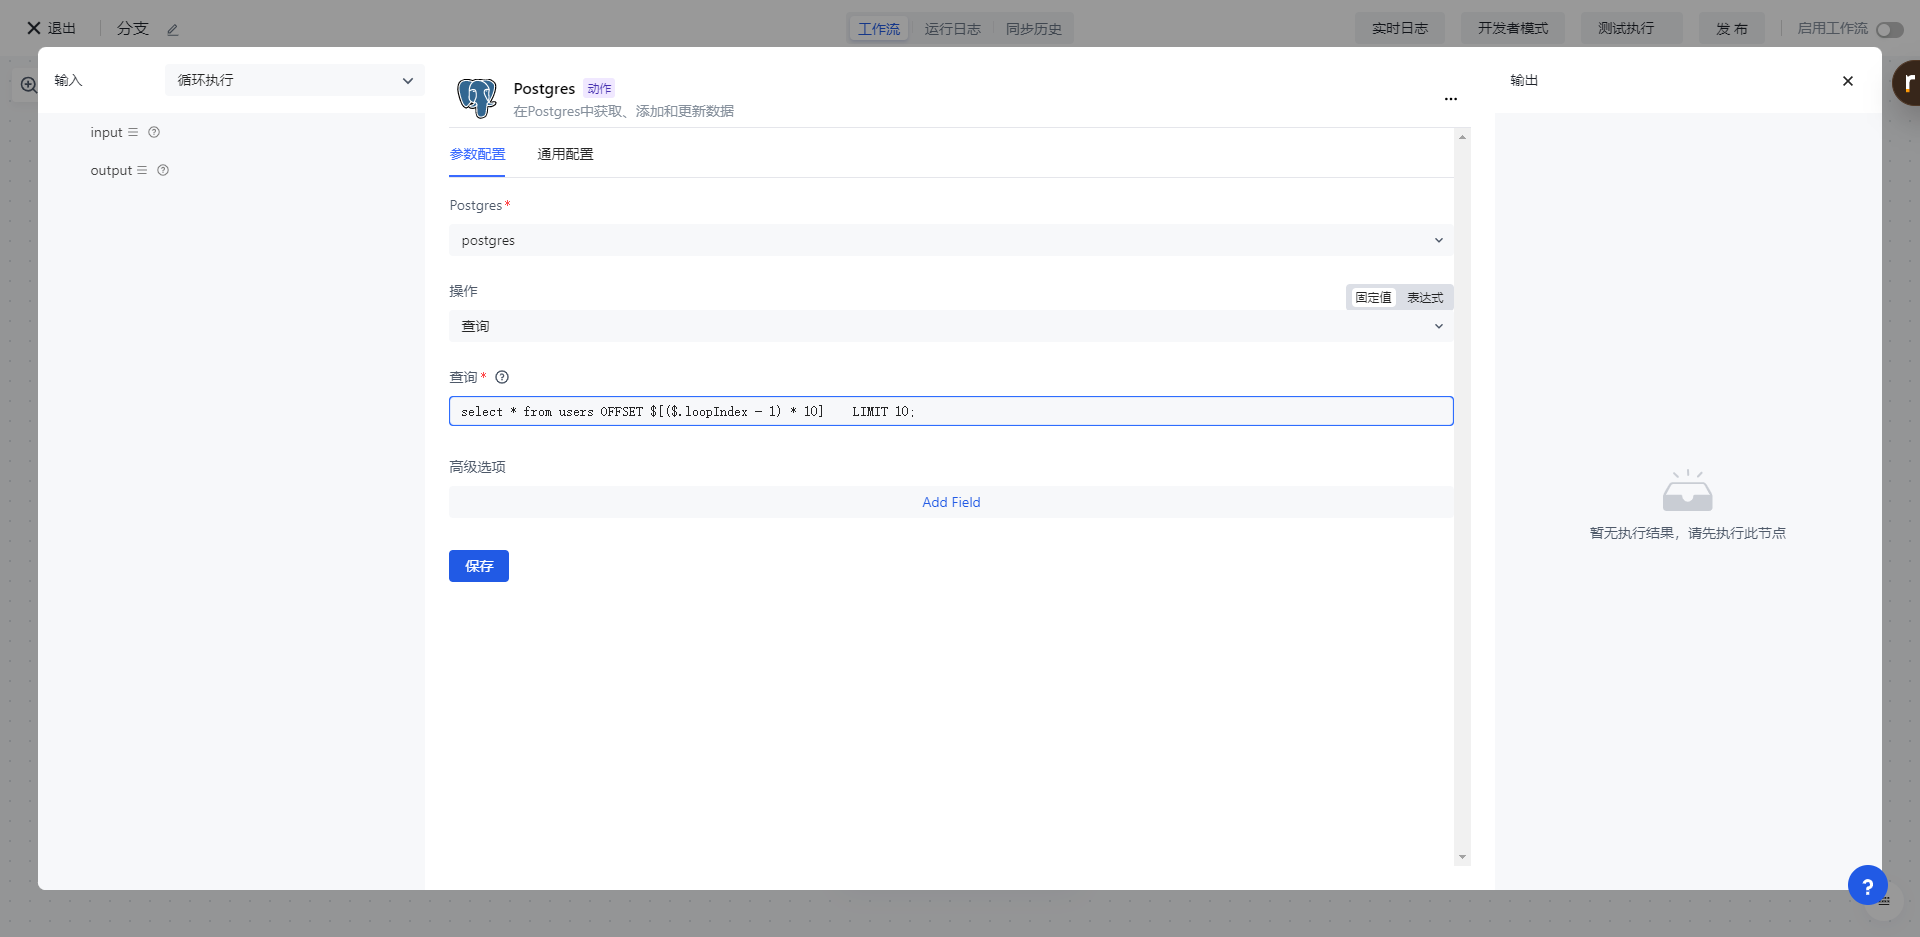Screen dimensions: 1920x937
Task: Select the 参数配置 tab
Action: click(477, 154)
